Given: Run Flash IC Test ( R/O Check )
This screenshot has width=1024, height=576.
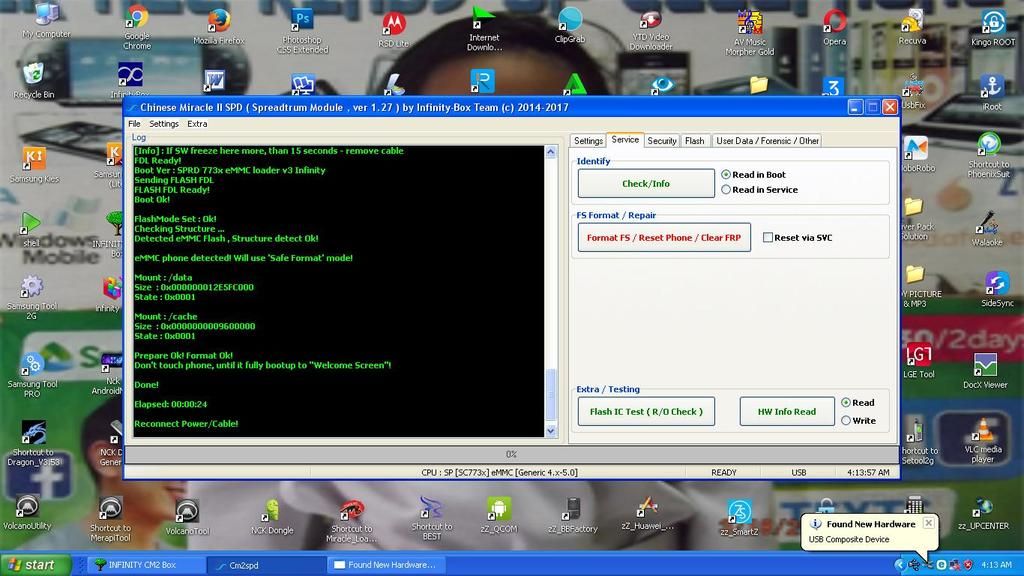Looking at the screenshot, I should 646,411.
